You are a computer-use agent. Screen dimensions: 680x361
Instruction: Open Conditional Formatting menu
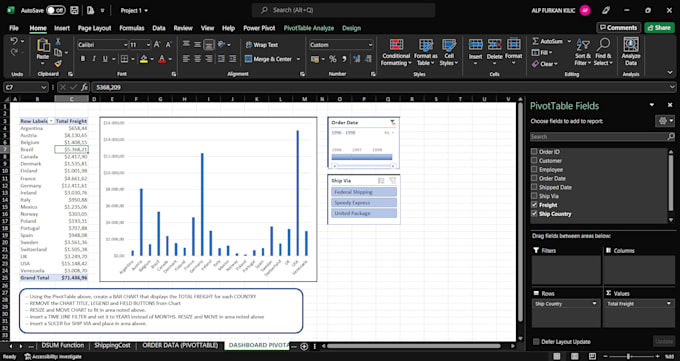click(396, 52)
